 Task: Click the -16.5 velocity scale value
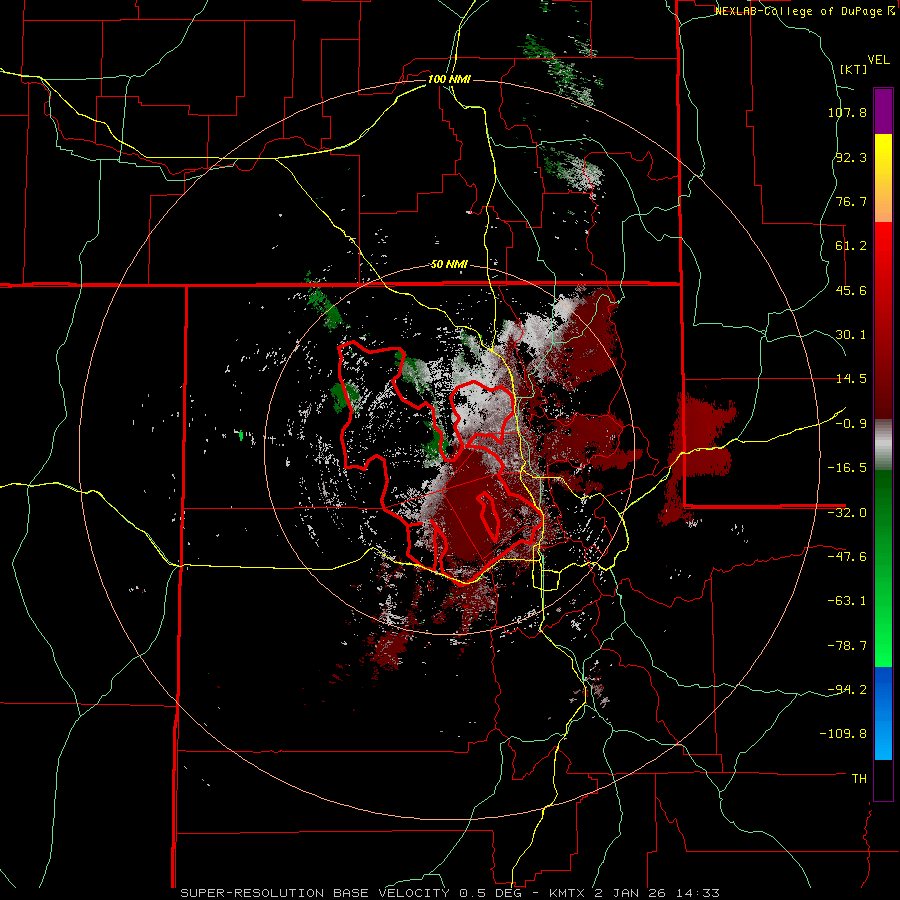[x=847, y=468]
